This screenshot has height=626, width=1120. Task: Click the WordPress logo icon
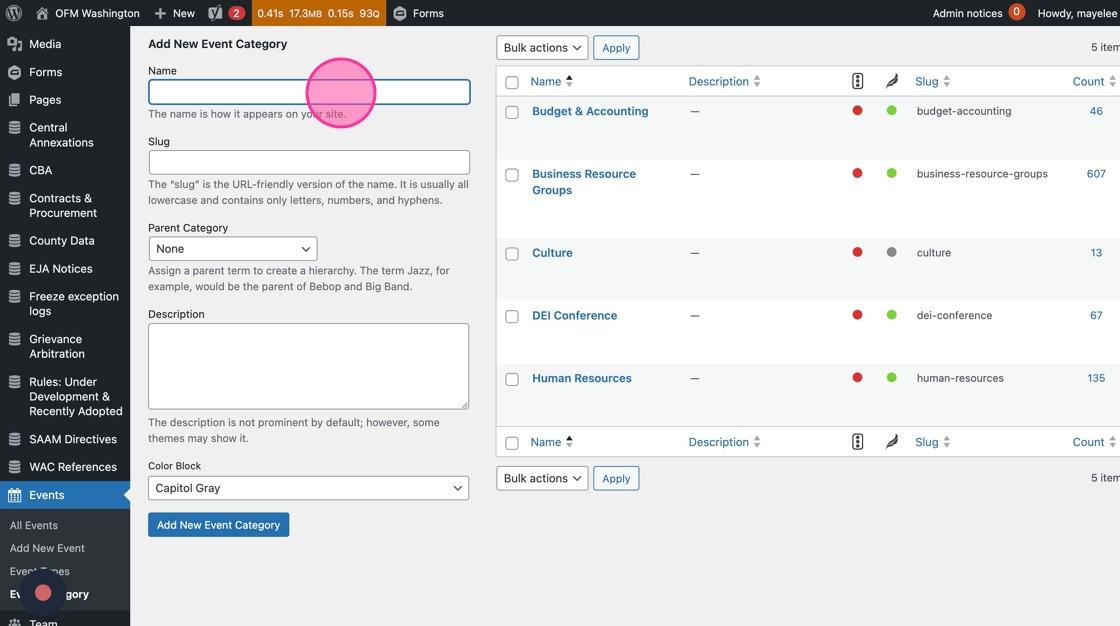[14, 13]
